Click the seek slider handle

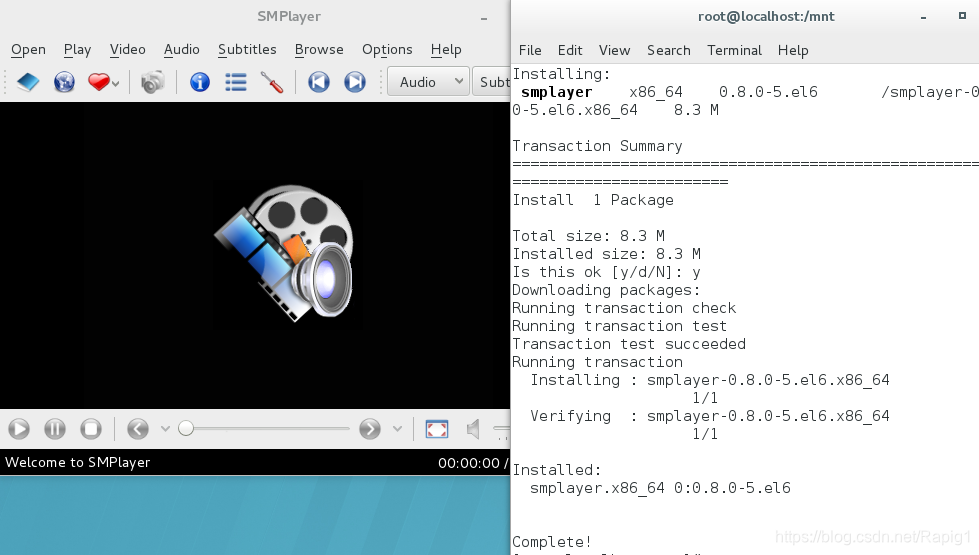point(185,428)
